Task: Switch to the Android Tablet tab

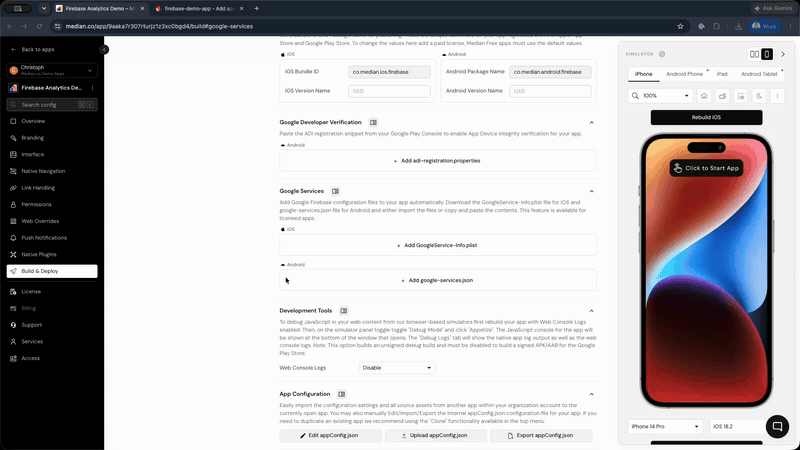Action: (759, 74)
